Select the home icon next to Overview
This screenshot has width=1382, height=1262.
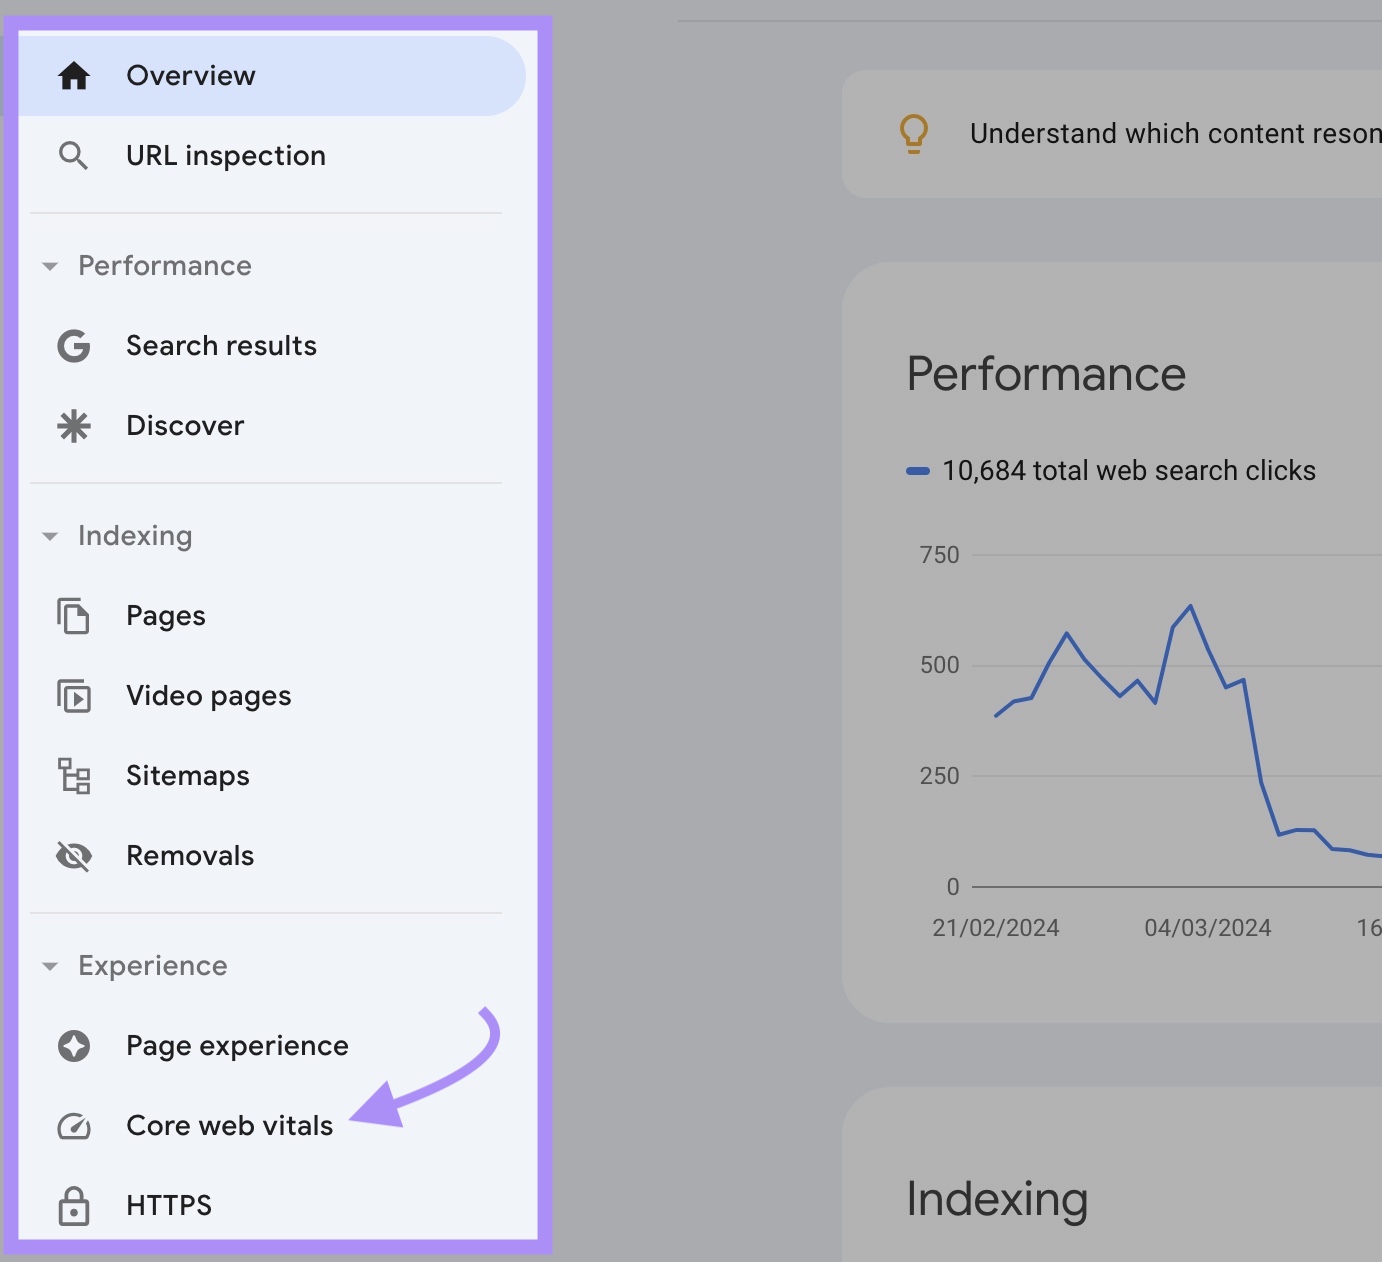74,74
